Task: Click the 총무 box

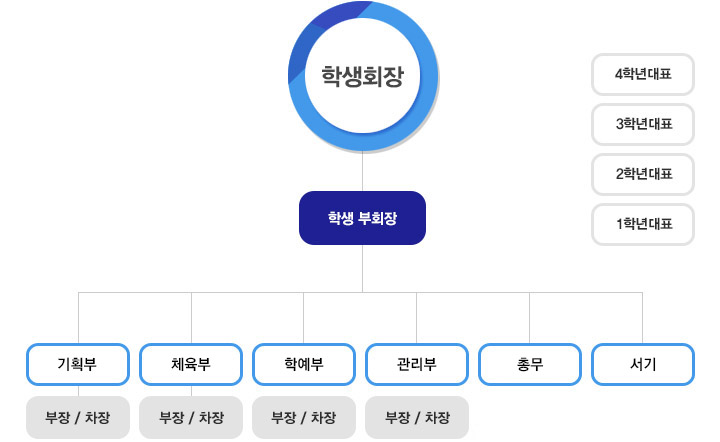Action: tap(530, 365)
